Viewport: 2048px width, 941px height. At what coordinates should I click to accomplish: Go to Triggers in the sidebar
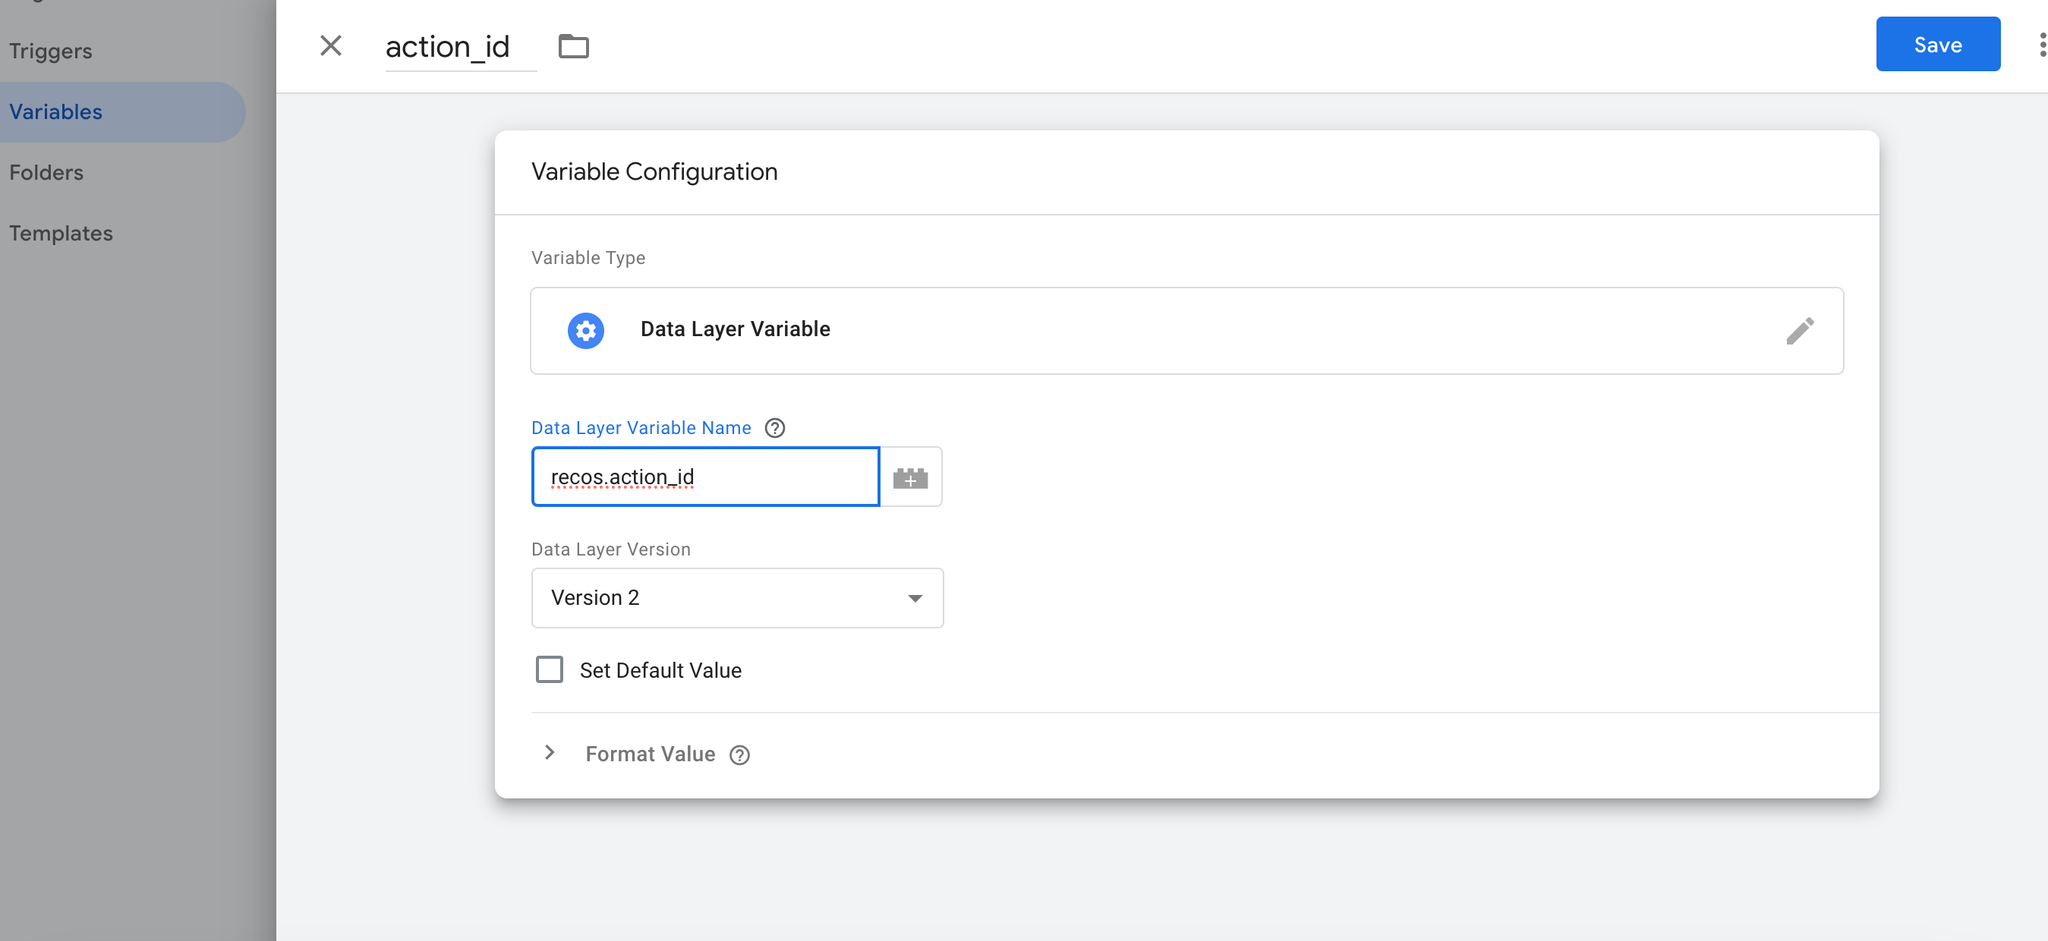tap(51, 51)
